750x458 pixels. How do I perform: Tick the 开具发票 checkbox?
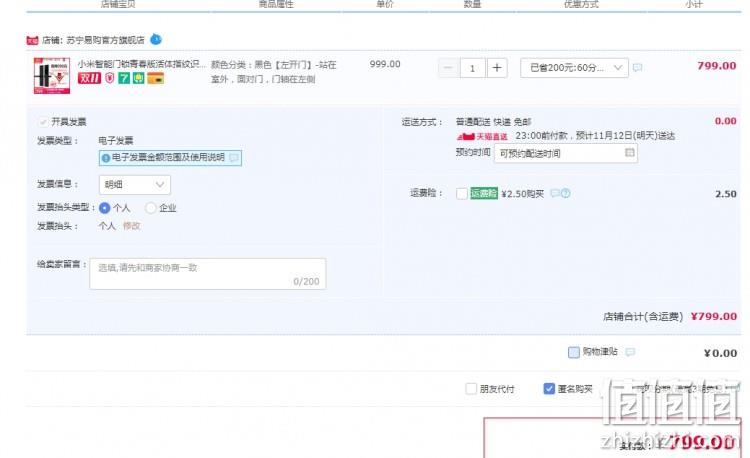click(43, 122)
